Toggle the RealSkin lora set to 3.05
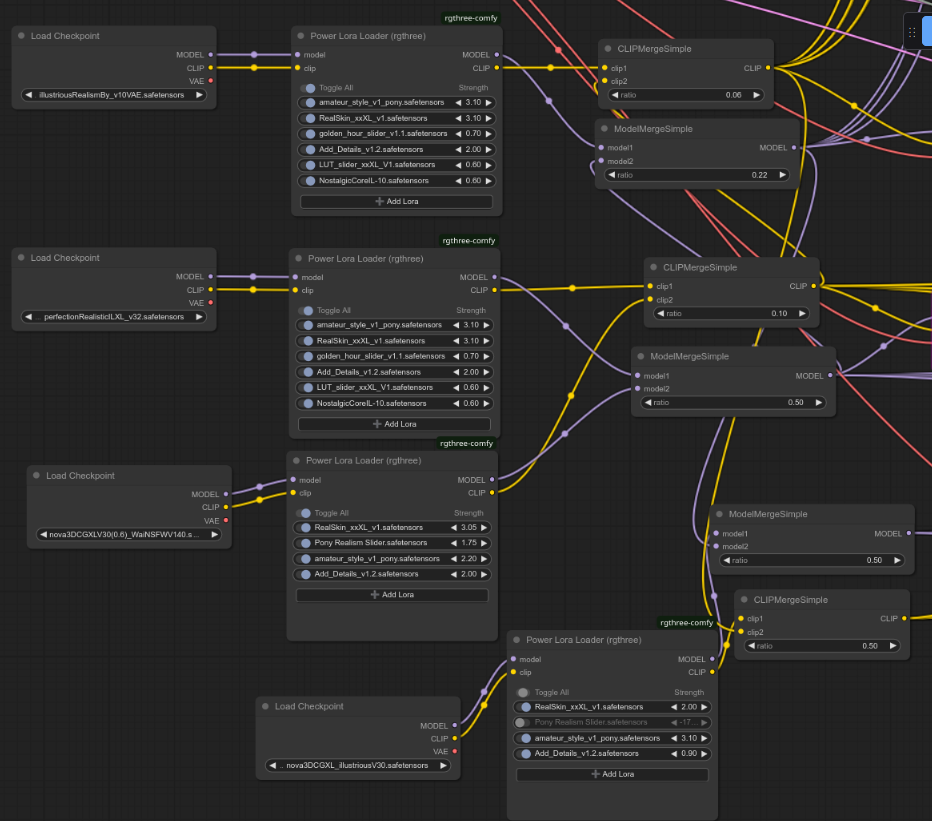 [304, 527]
